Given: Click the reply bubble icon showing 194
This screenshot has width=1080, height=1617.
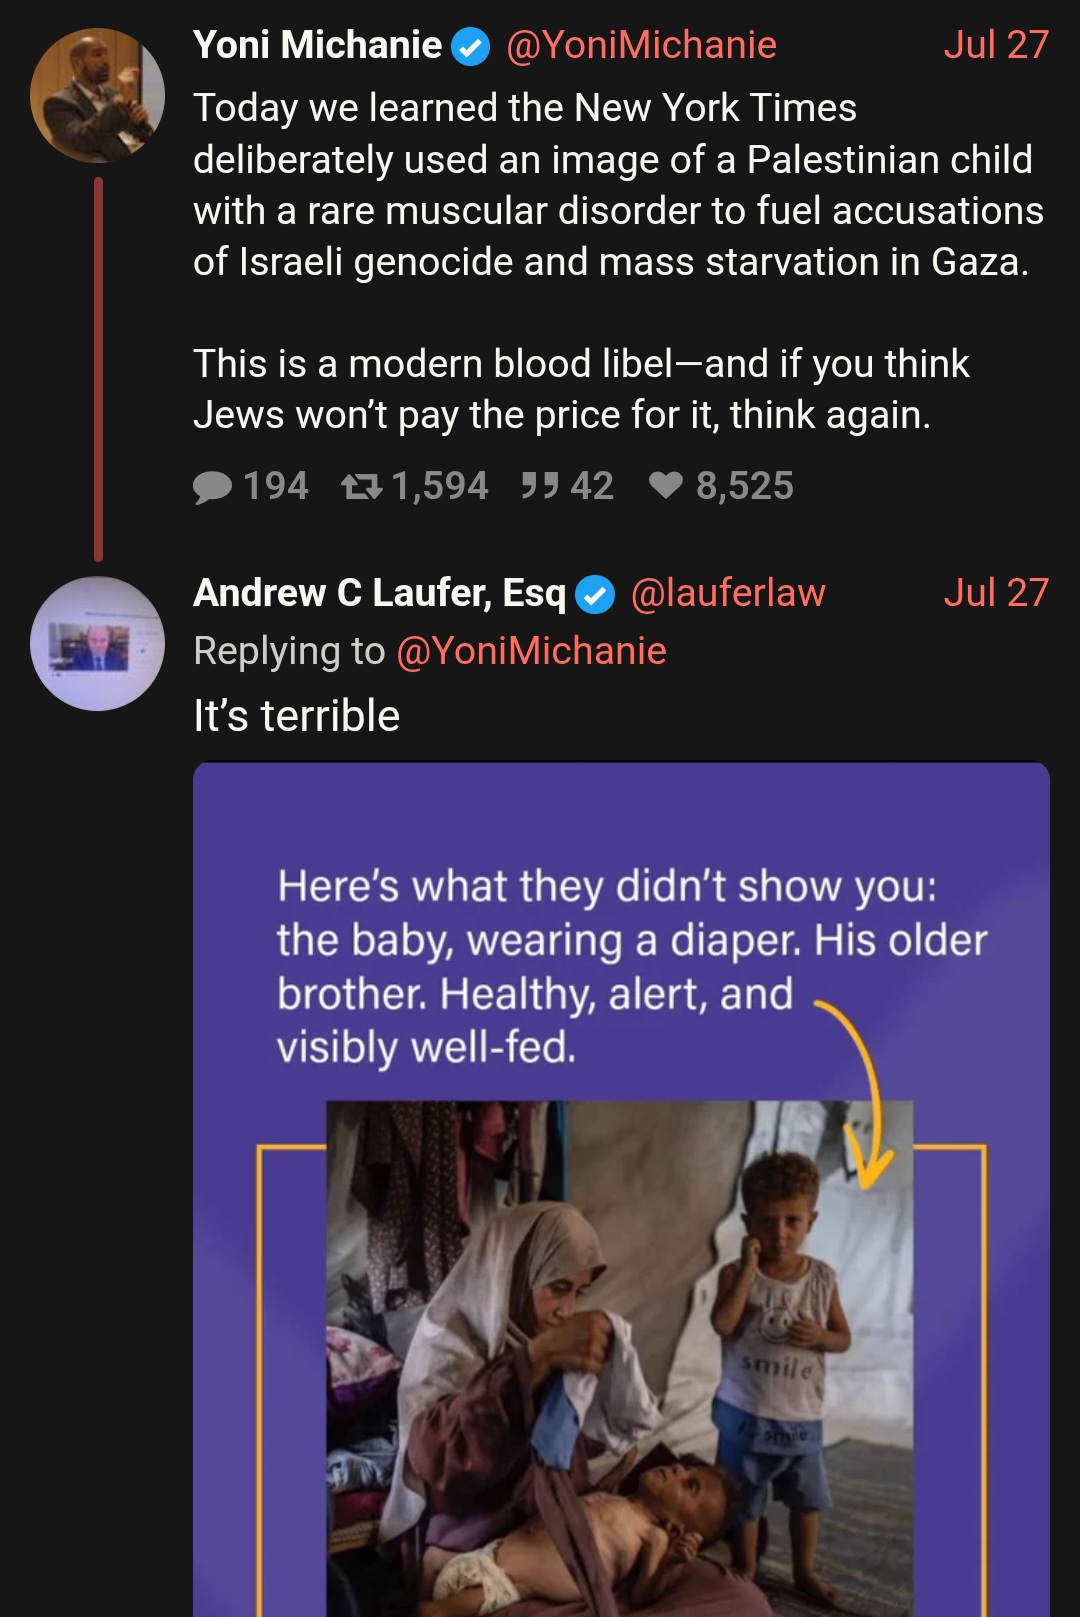Looking at the screenshot, I should click(x=212, y=487).
